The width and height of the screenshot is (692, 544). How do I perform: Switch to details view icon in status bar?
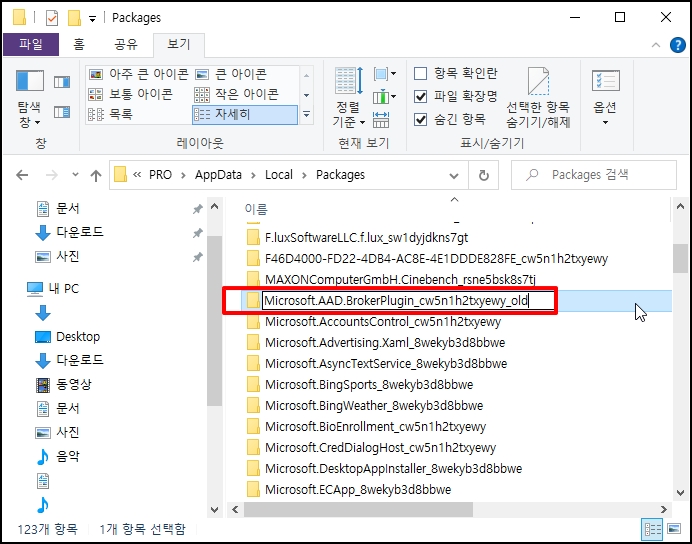(653, 529)
